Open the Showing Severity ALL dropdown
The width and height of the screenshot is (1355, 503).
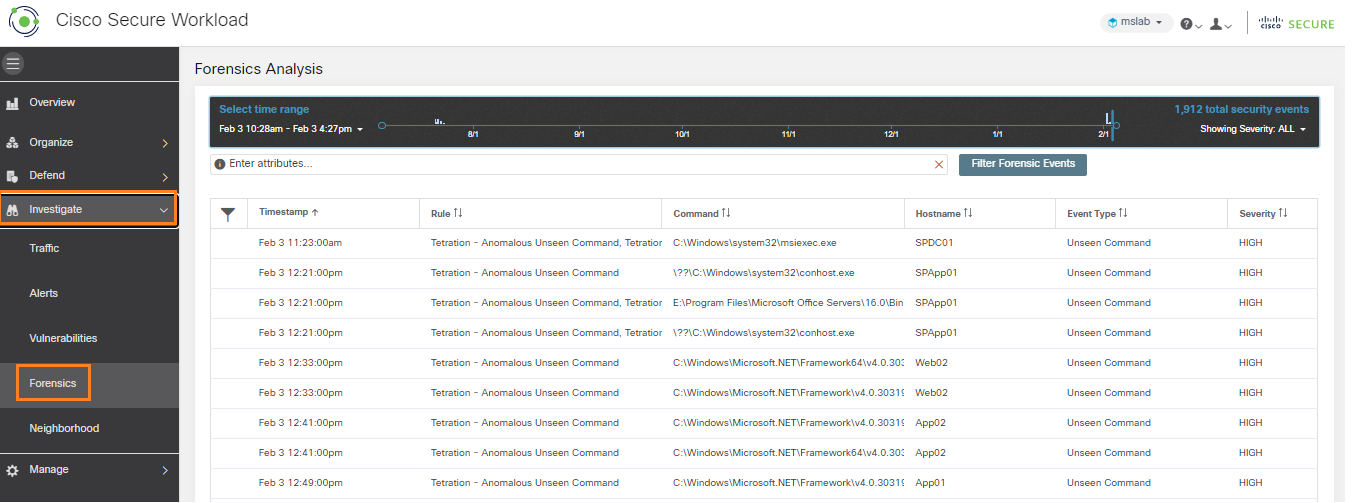[x=1253, y=129]
